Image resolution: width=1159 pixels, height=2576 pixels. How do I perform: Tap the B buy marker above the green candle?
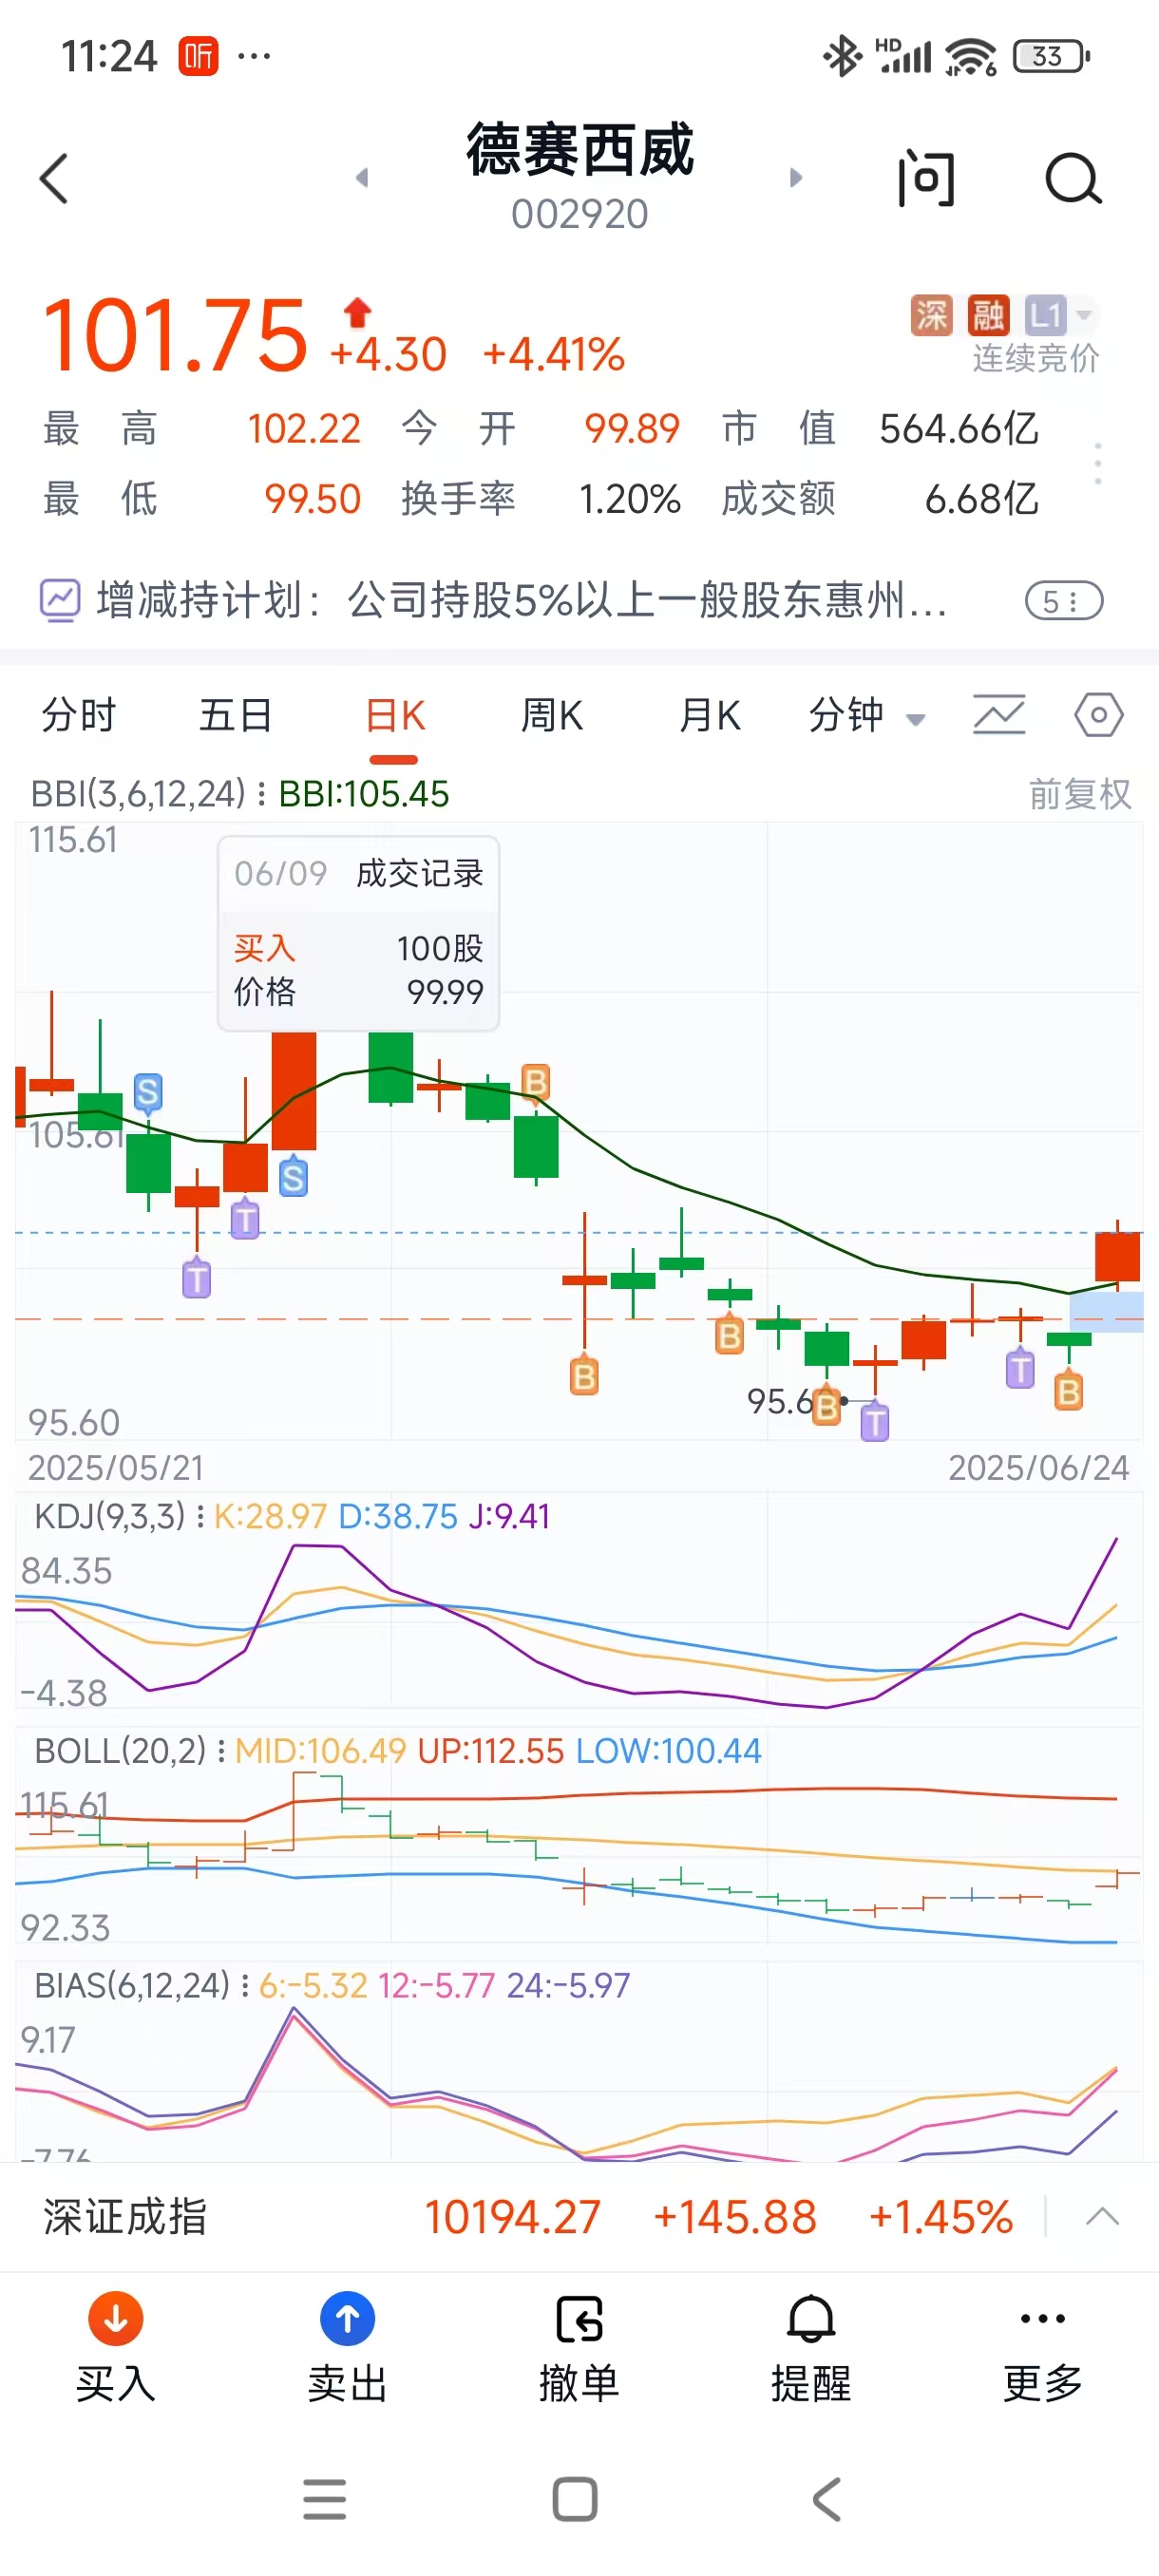pos(535,1082)
